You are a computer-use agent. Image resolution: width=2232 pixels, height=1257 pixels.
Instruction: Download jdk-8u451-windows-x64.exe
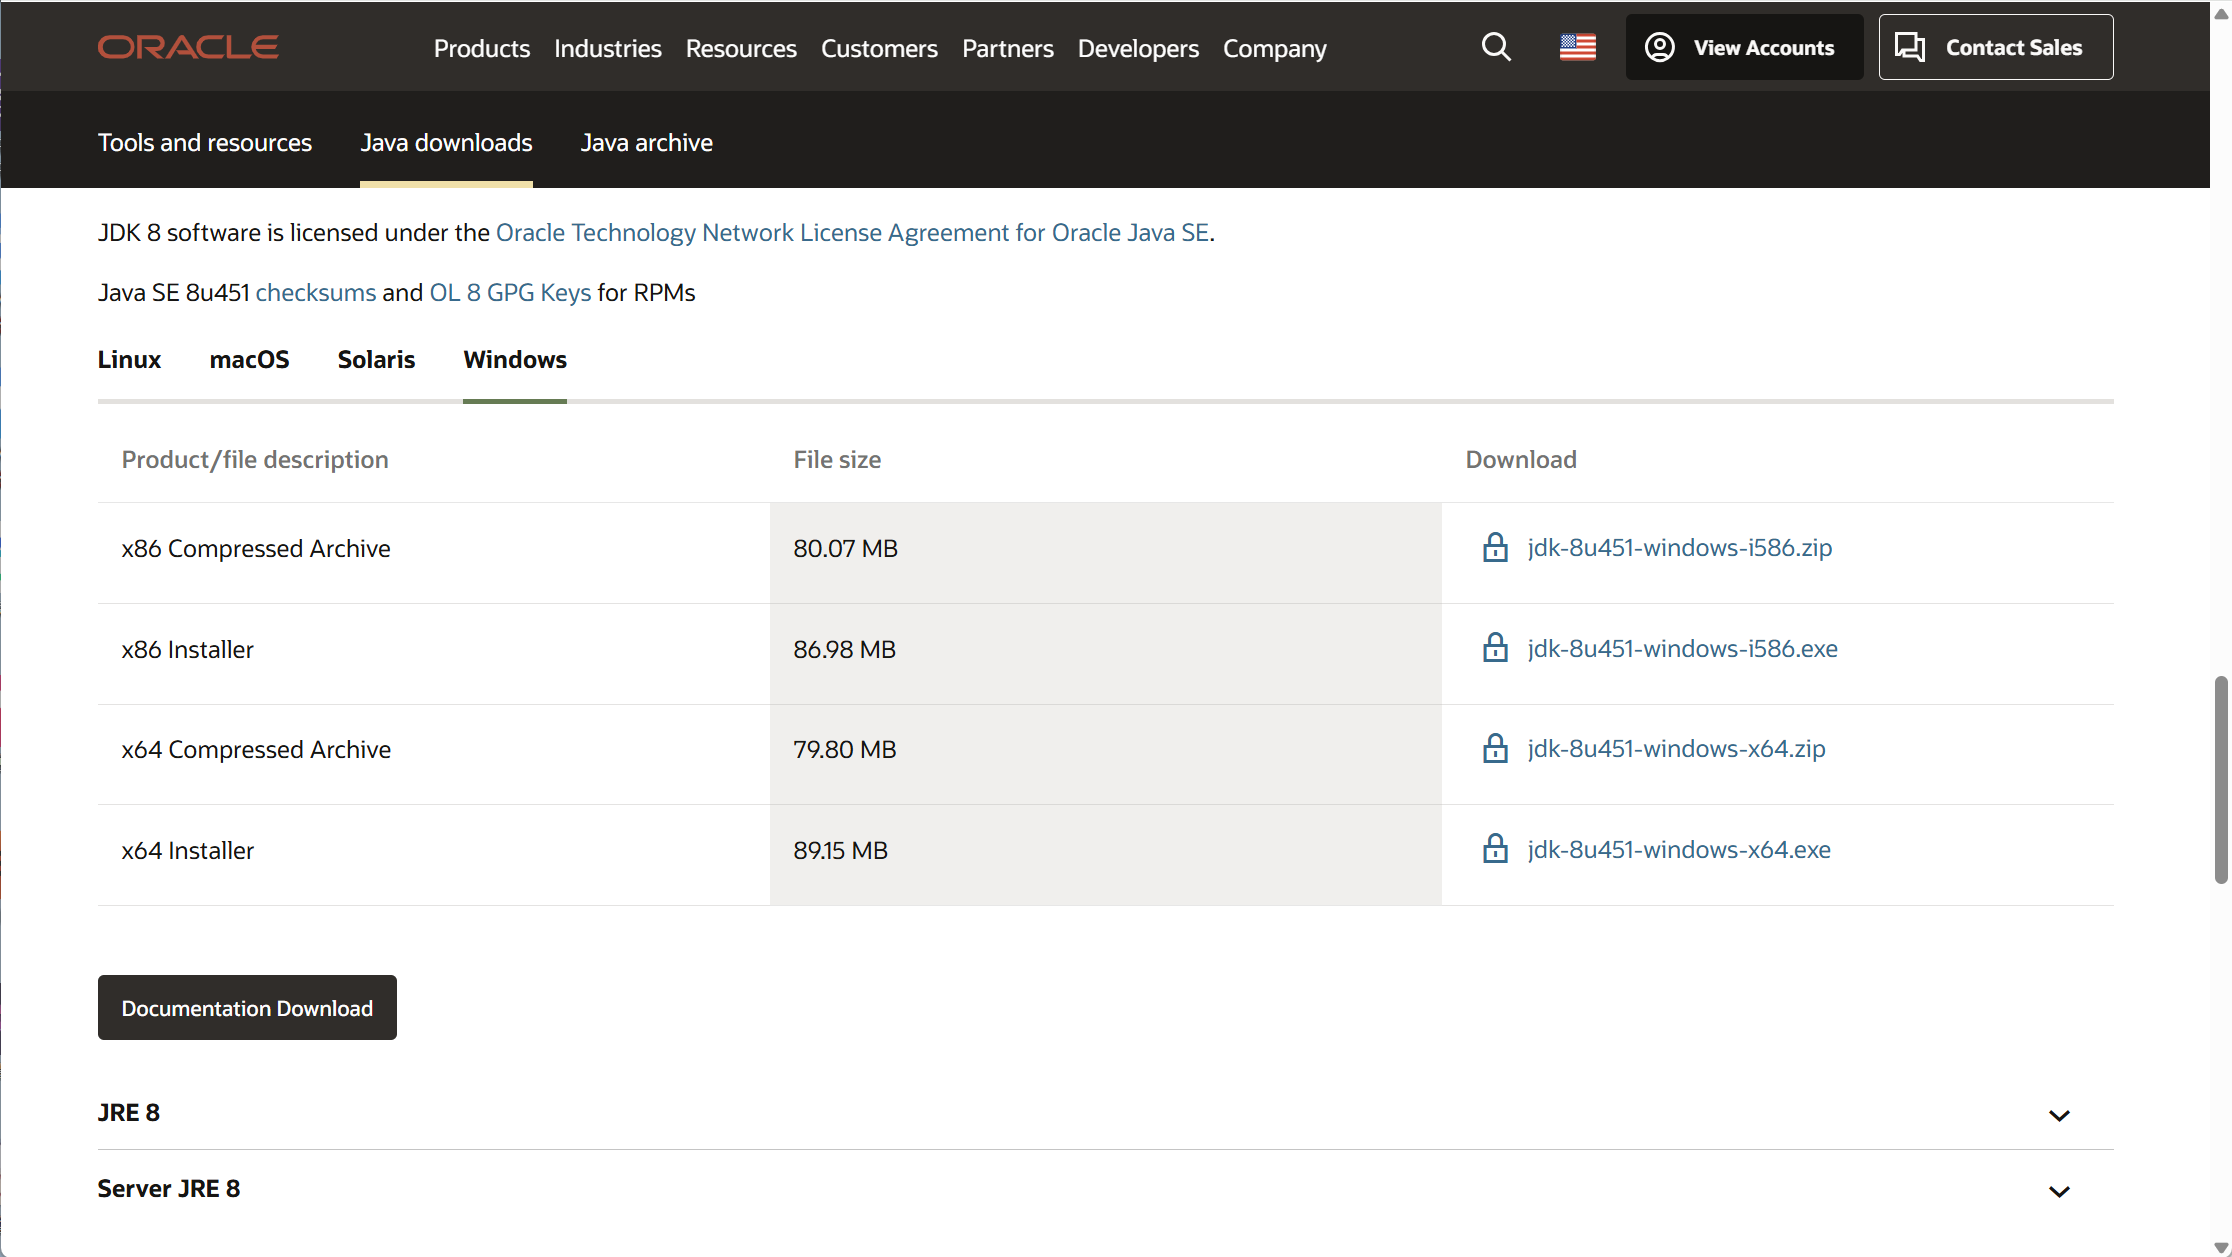pos(1679,850)
